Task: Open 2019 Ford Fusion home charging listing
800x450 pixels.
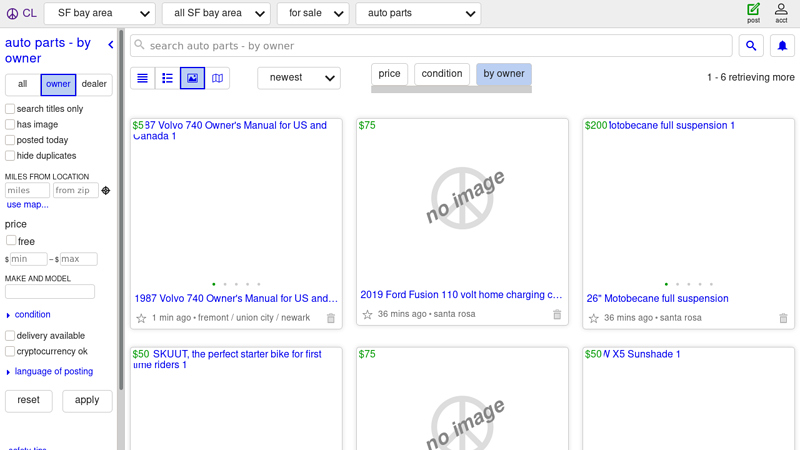Action: pyautogui.click(x=461, y=295)
